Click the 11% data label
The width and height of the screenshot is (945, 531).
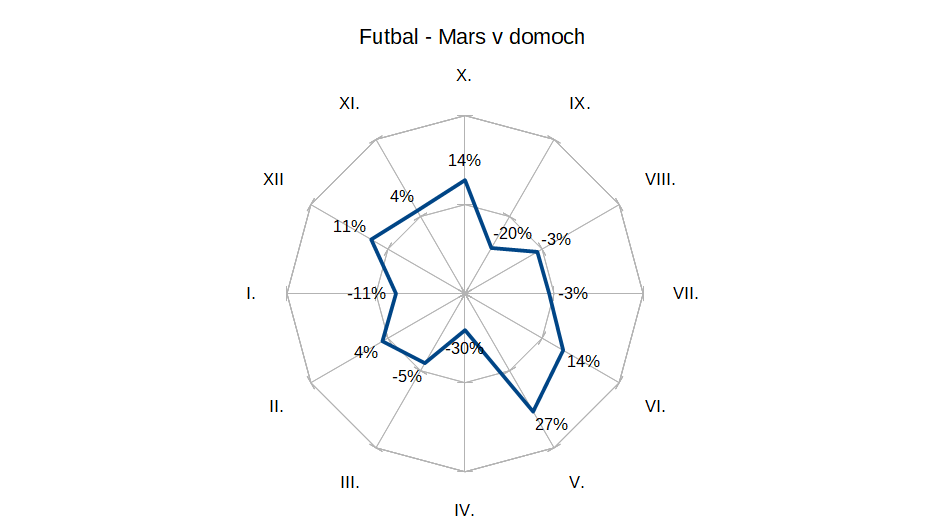350,226
